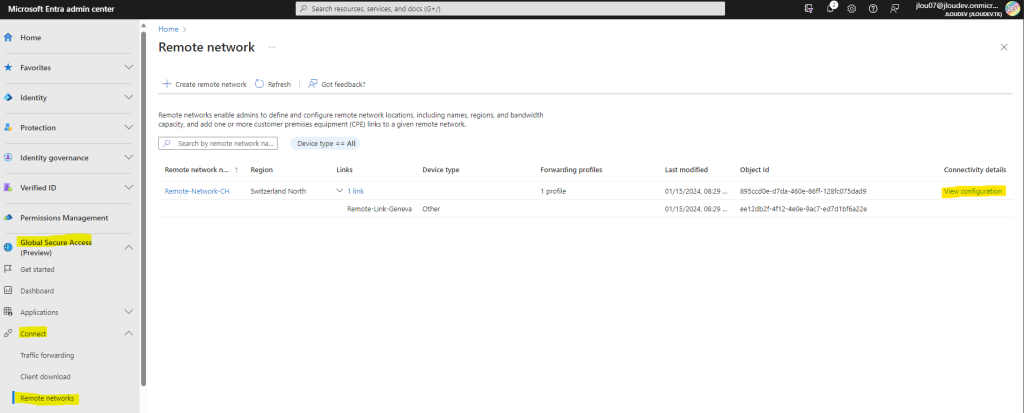Screen dimensions: 1024x413
Task: Open the notifications bell
Action: [x=831, y=8]
